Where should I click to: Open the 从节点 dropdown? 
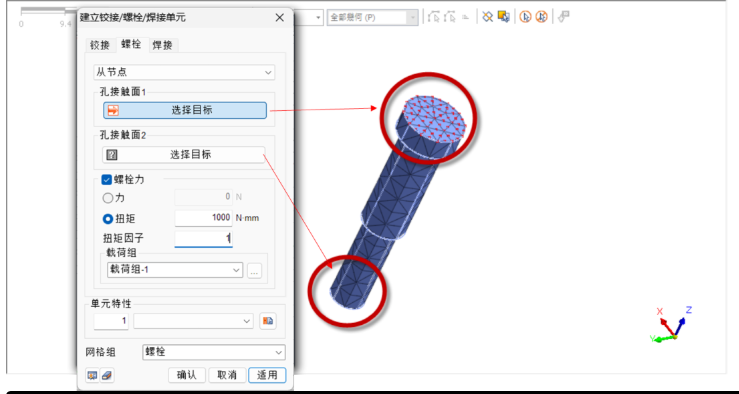184,73
